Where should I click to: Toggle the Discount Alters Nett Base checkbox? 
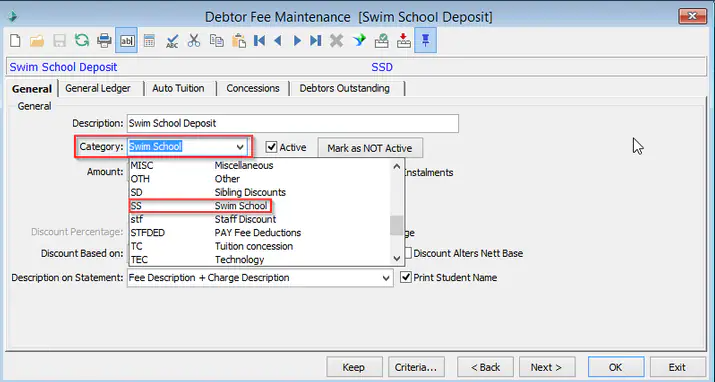(x=409, y=253)
